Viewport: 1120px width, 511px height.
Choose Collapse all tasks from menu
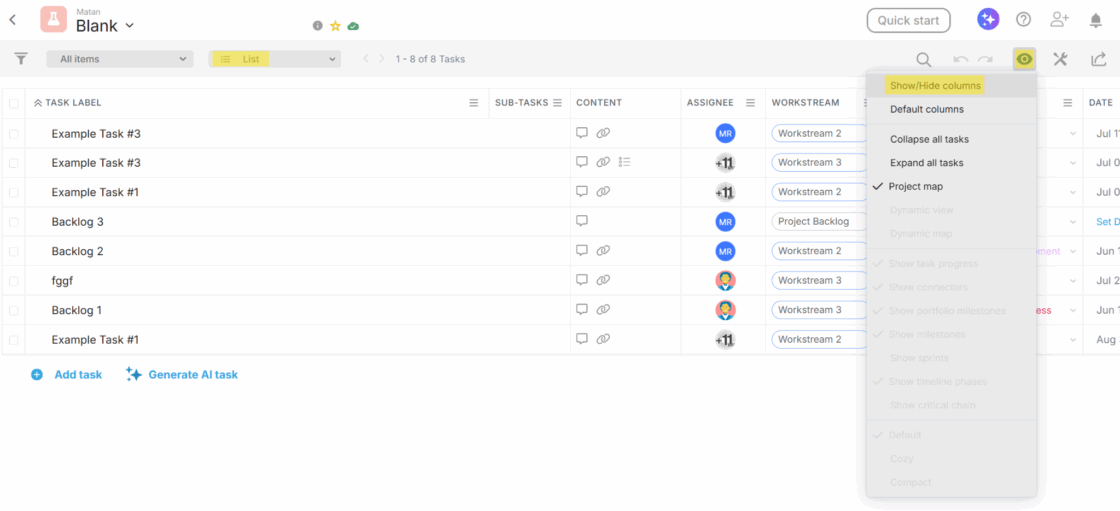coord(929,139)
